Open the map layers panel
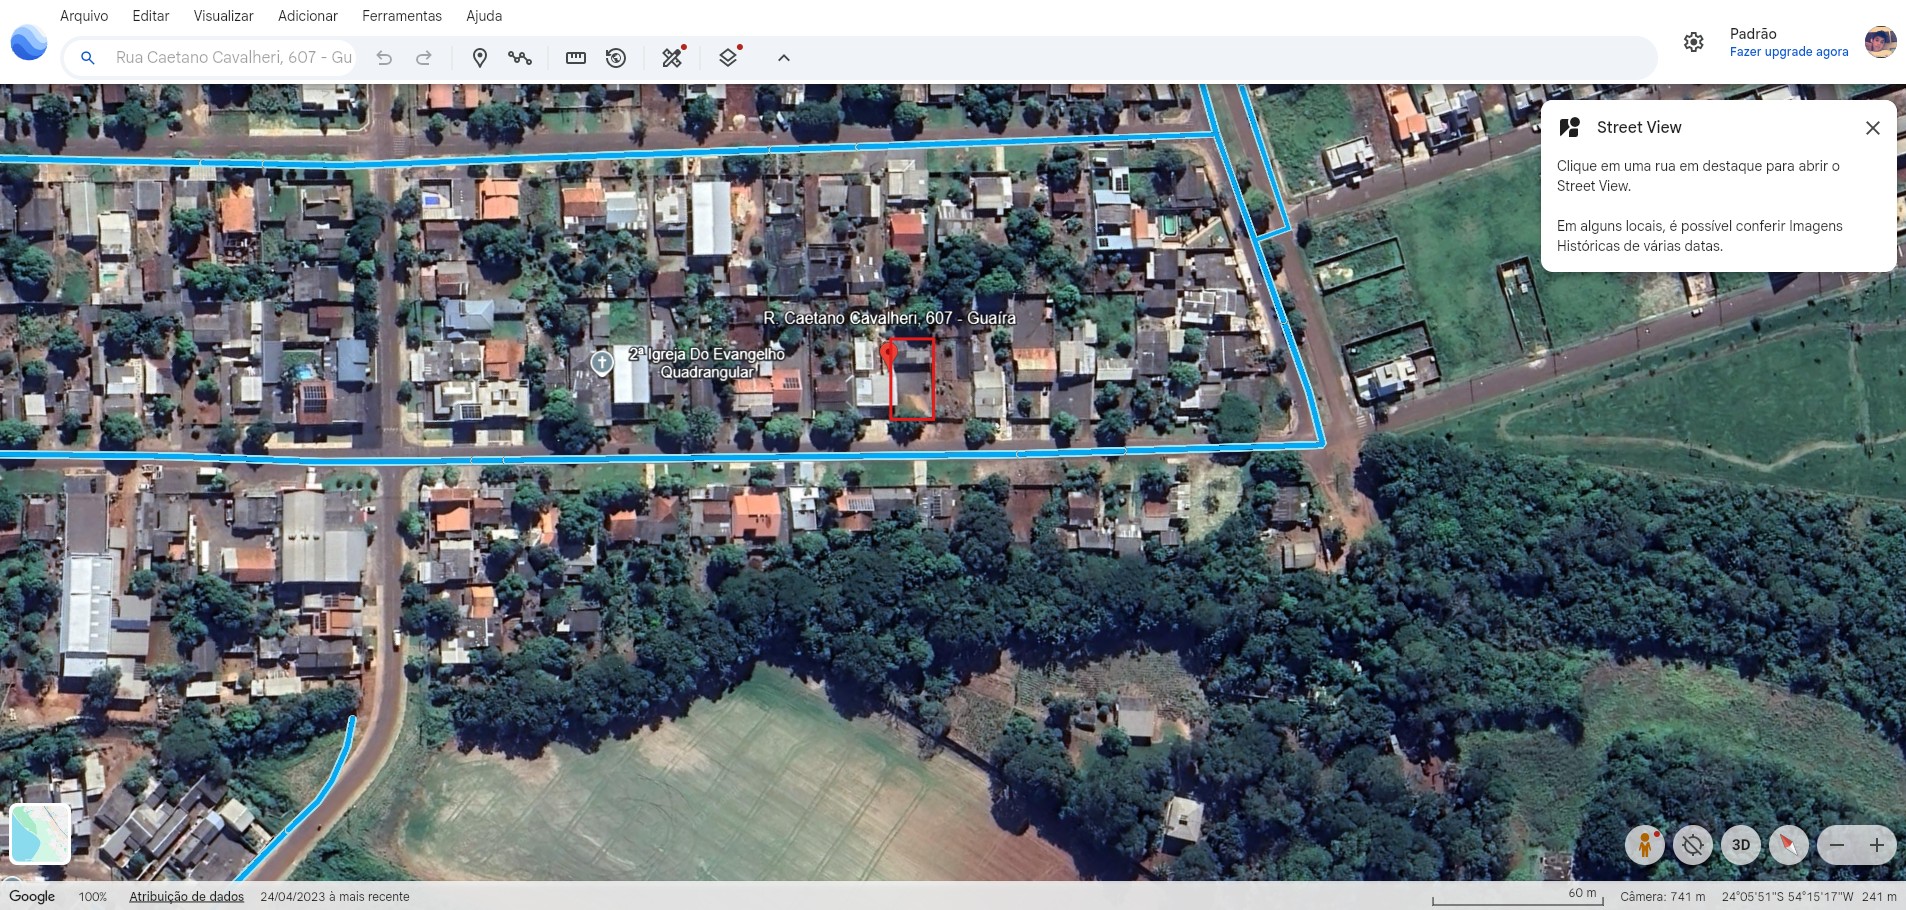The width and height of the screenshot is (1906, 910). (729, 58)
